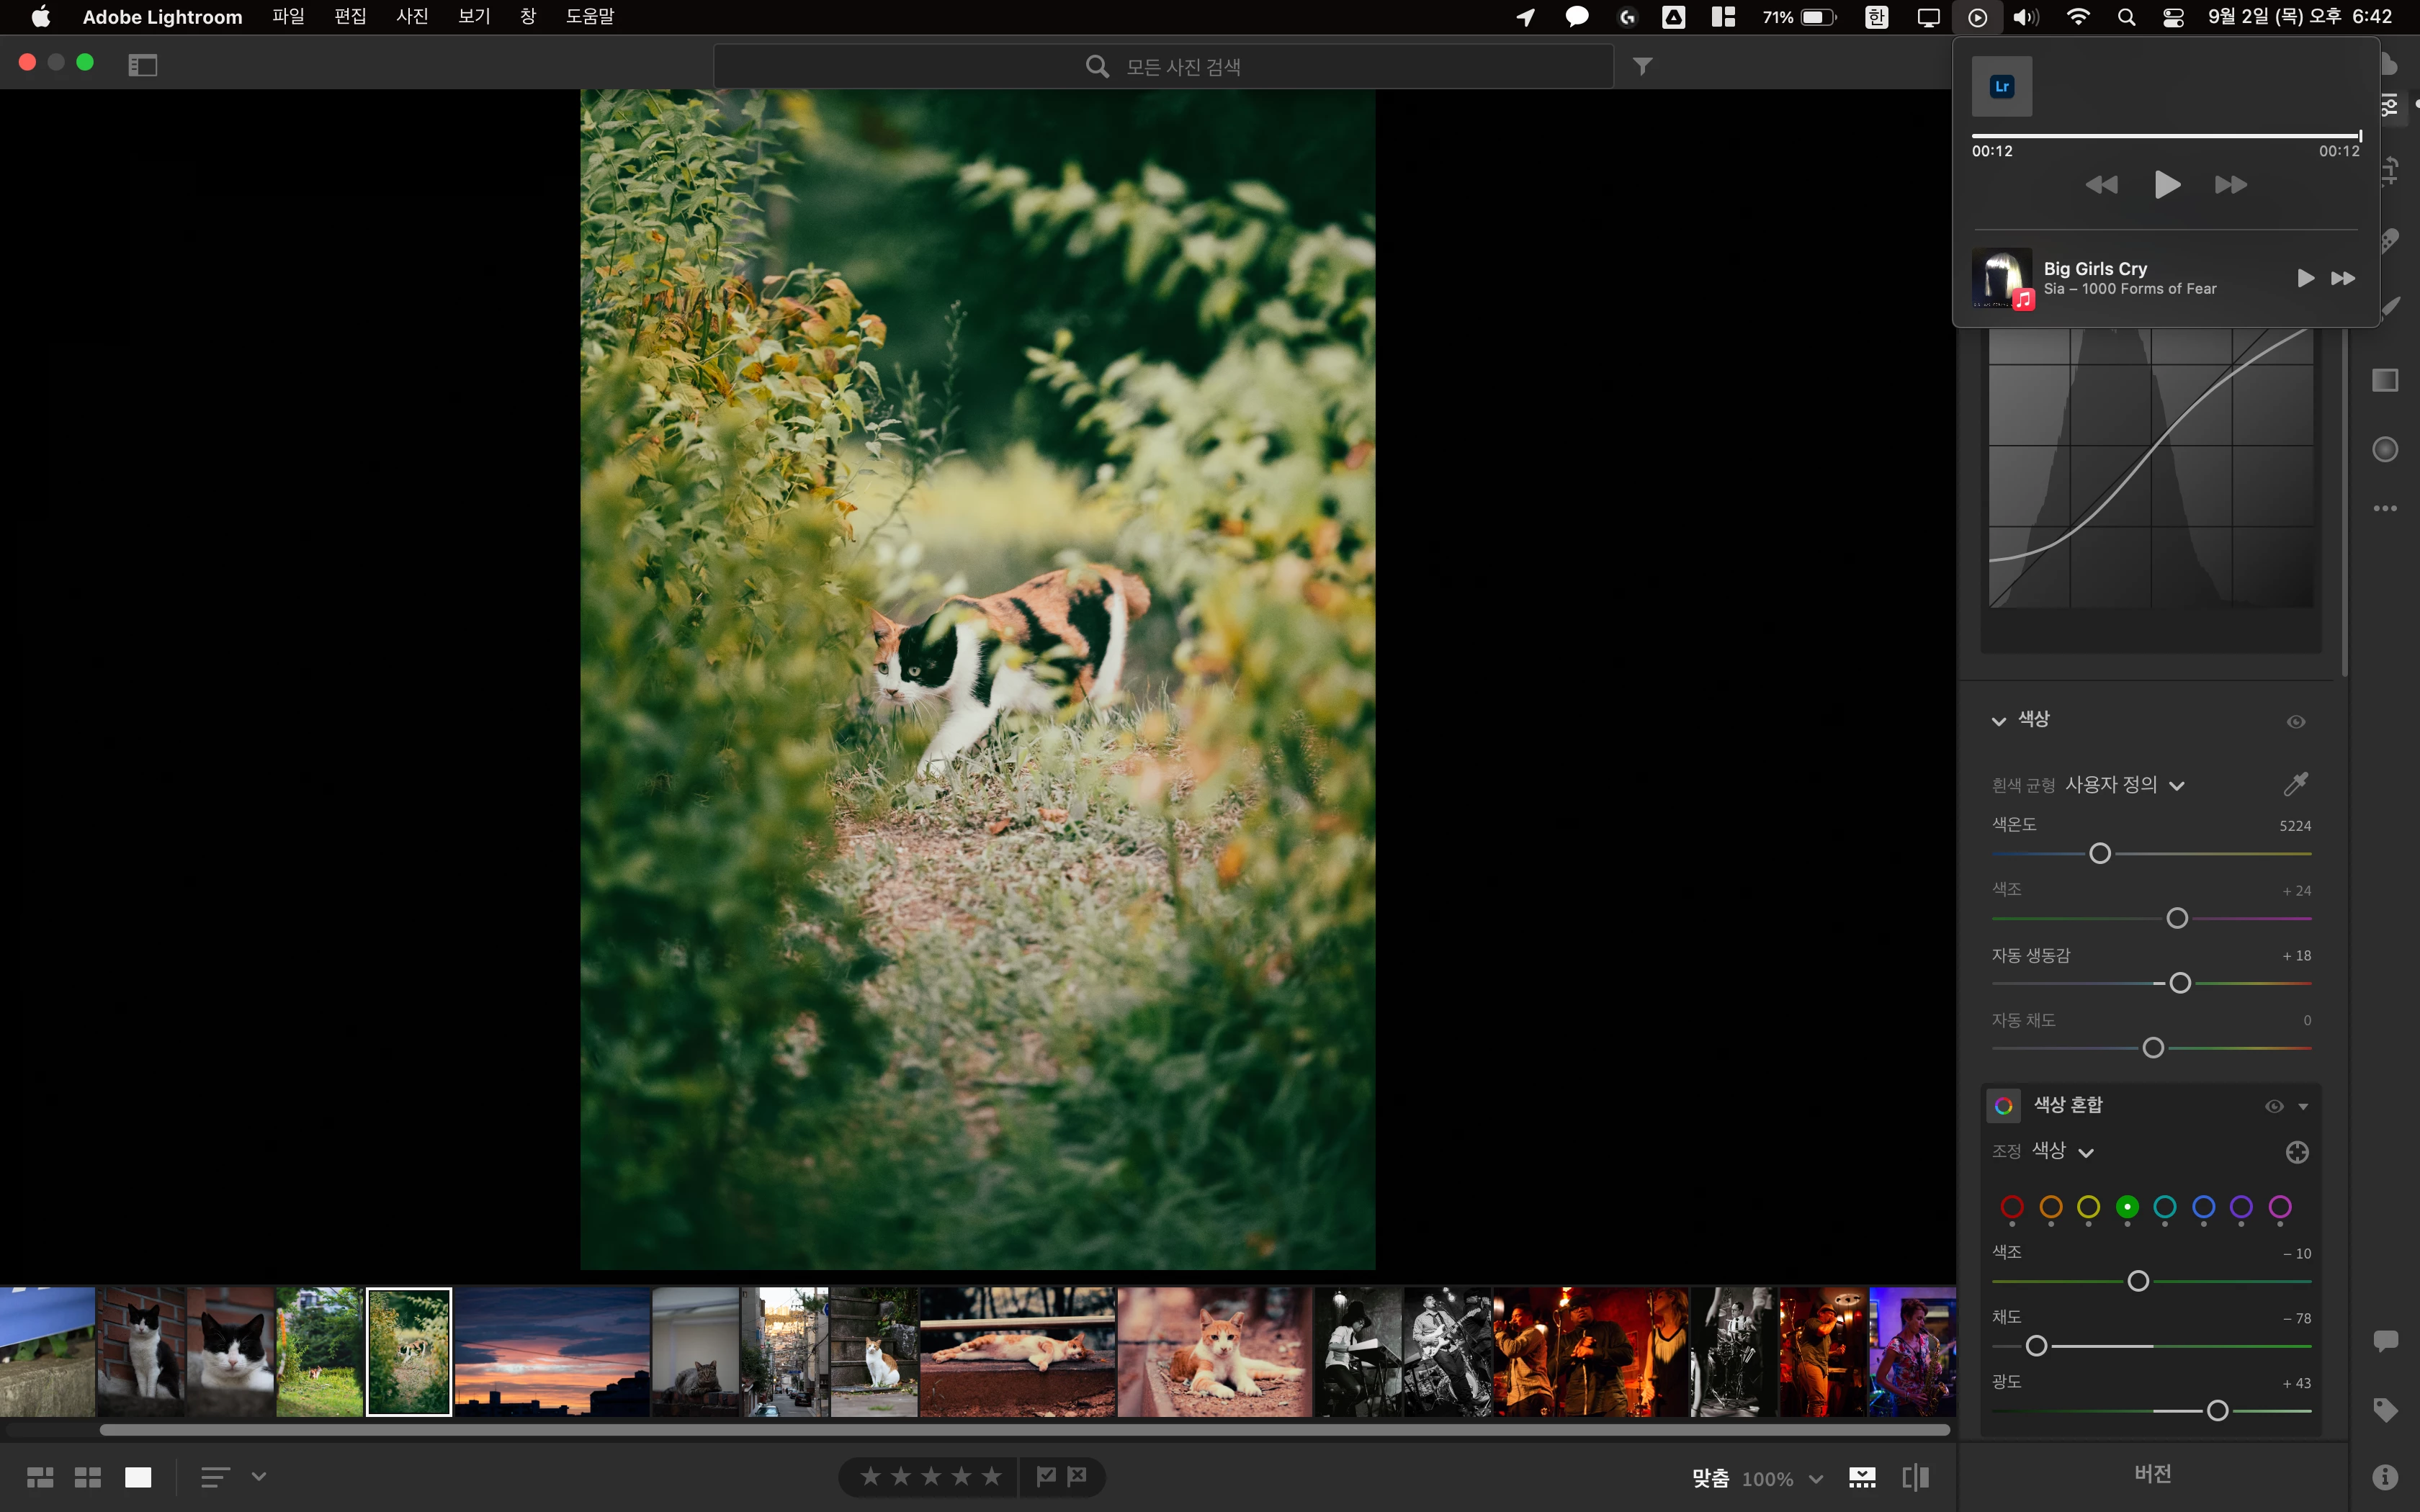Select the green color swatch in color mix
The height and width of the screenshot is (1512, 2420).
2127,1207
